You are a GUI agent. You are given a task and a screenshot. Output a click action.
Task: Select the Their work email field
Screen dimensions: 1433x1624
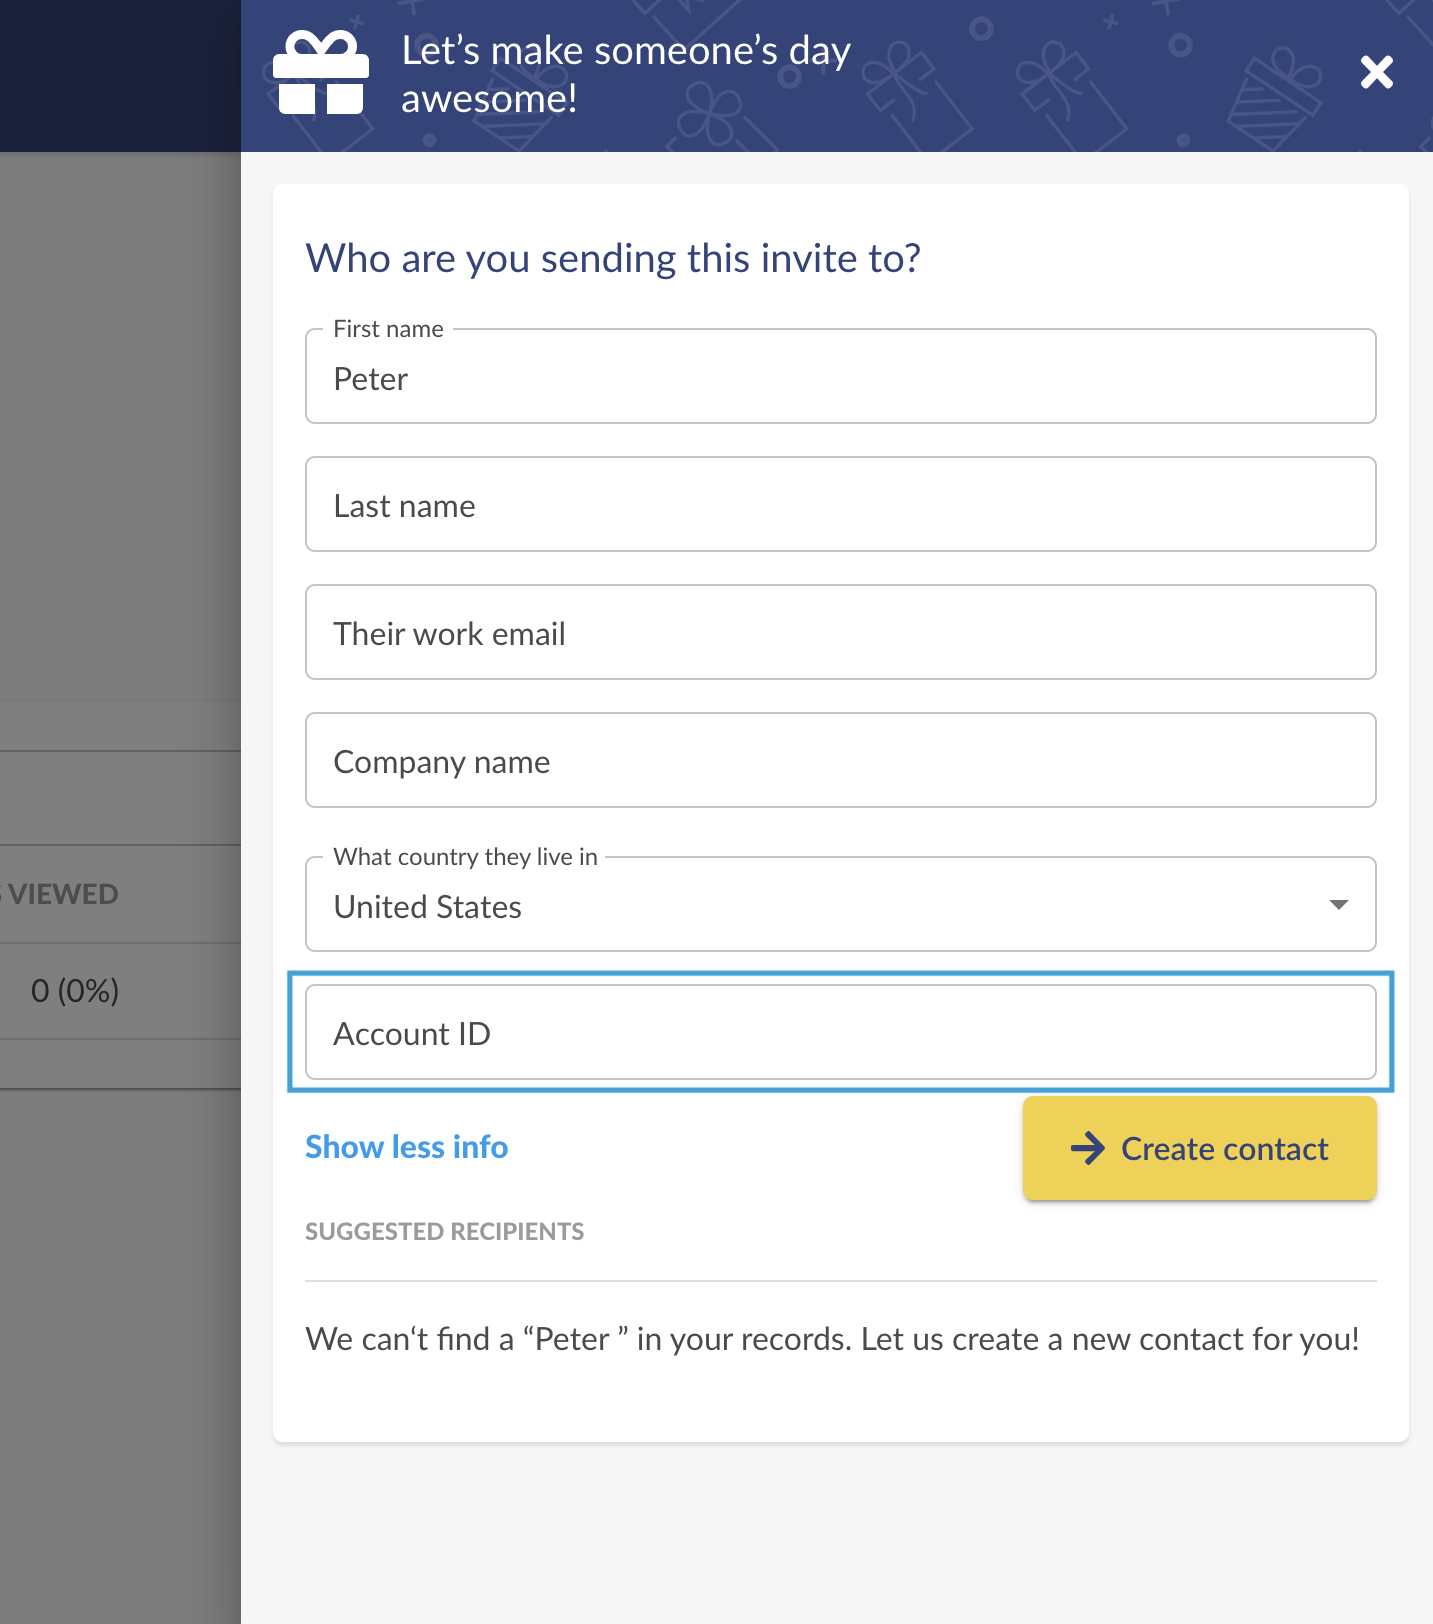click(841, 632)
